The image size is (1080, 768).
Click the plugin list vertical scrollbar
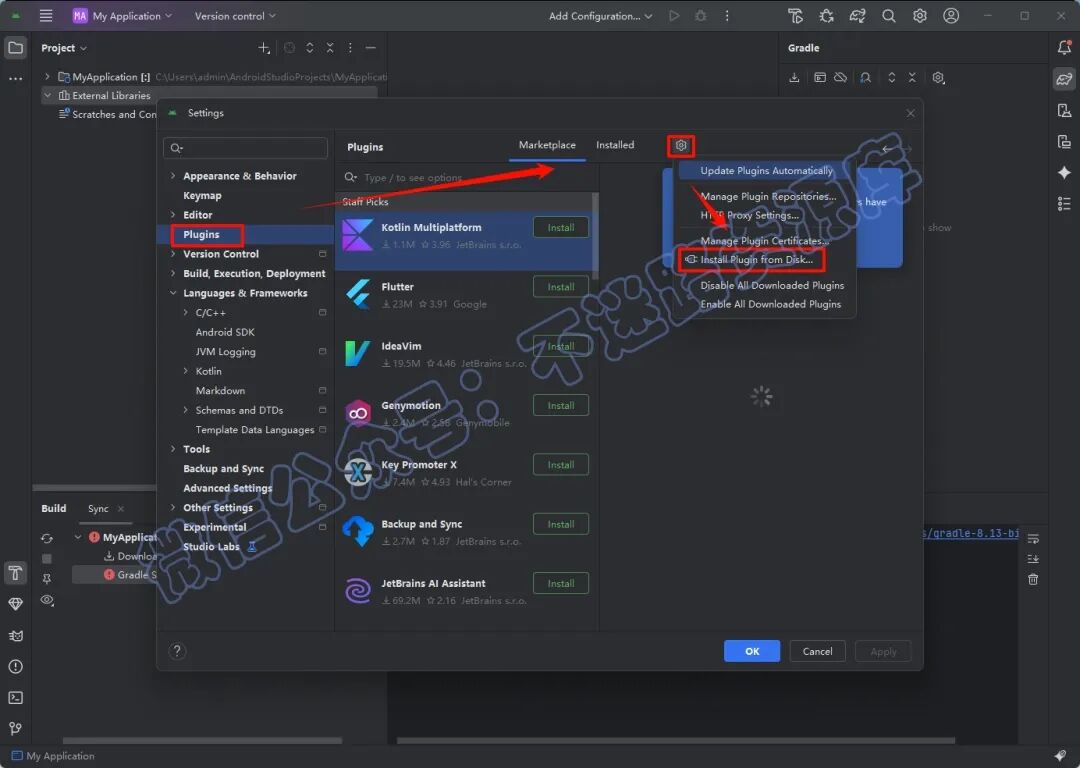(x=595, y=236)
